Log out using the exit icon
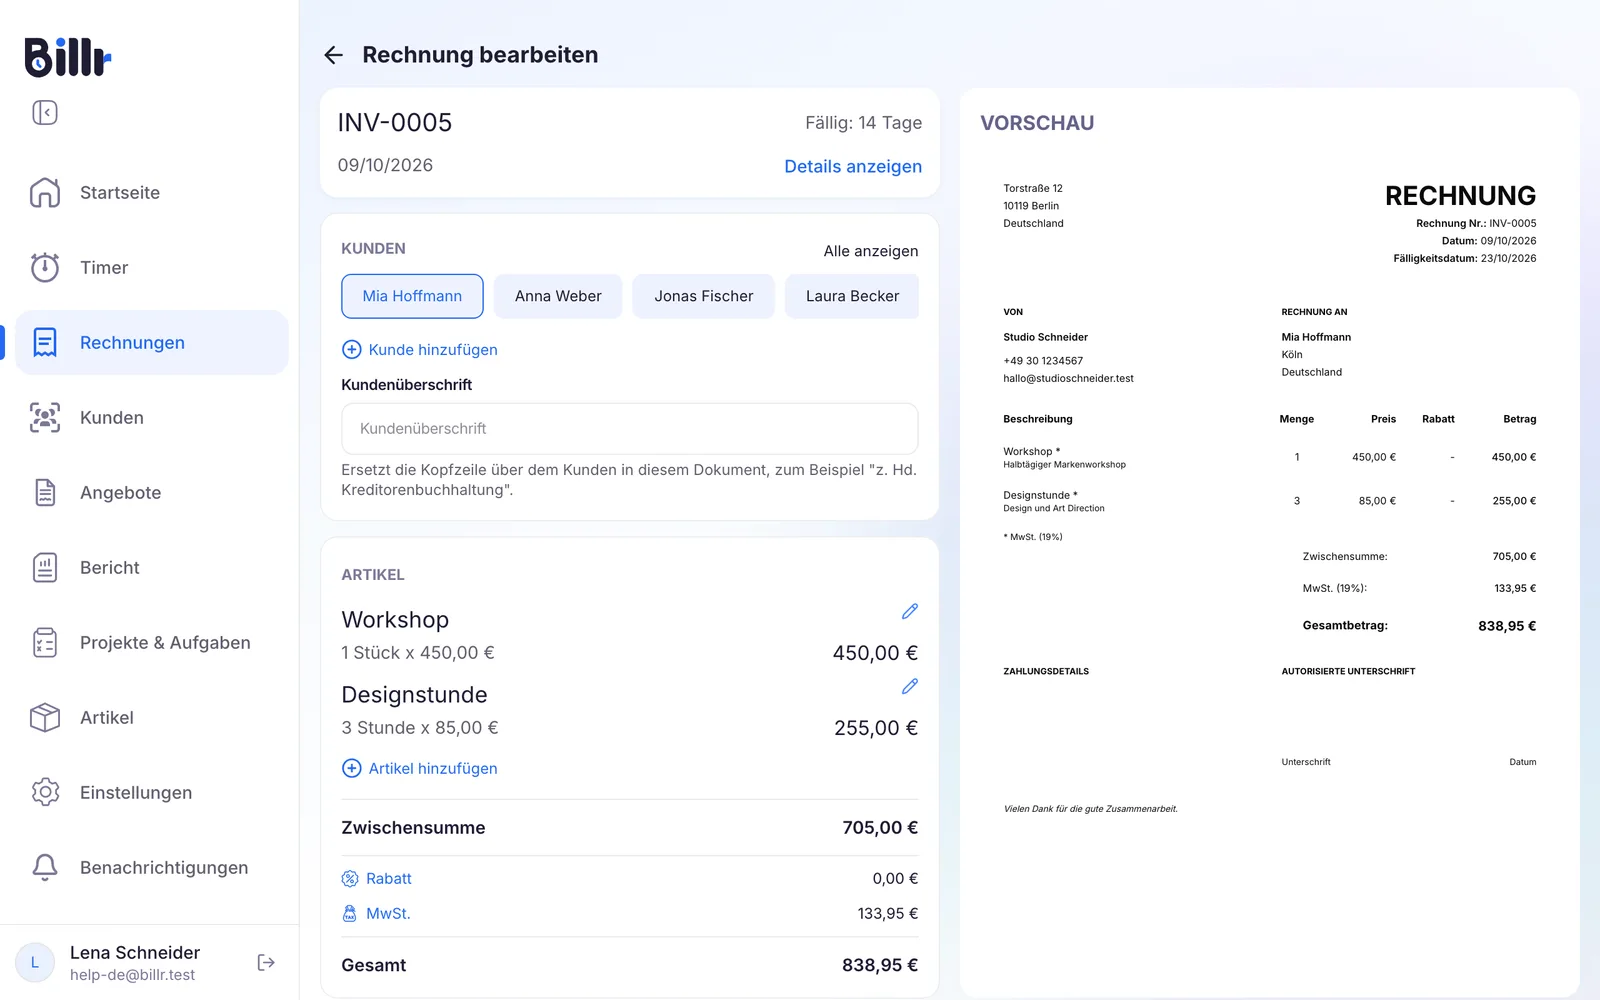This screenshot has height=1000, width=1600. click(266, 962)
